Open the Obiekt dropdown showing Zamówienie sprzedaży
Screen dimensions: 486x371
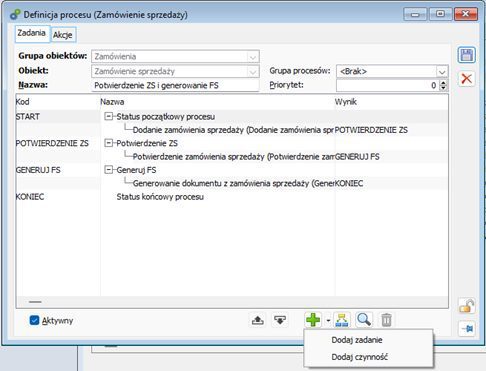pos(253,71)
